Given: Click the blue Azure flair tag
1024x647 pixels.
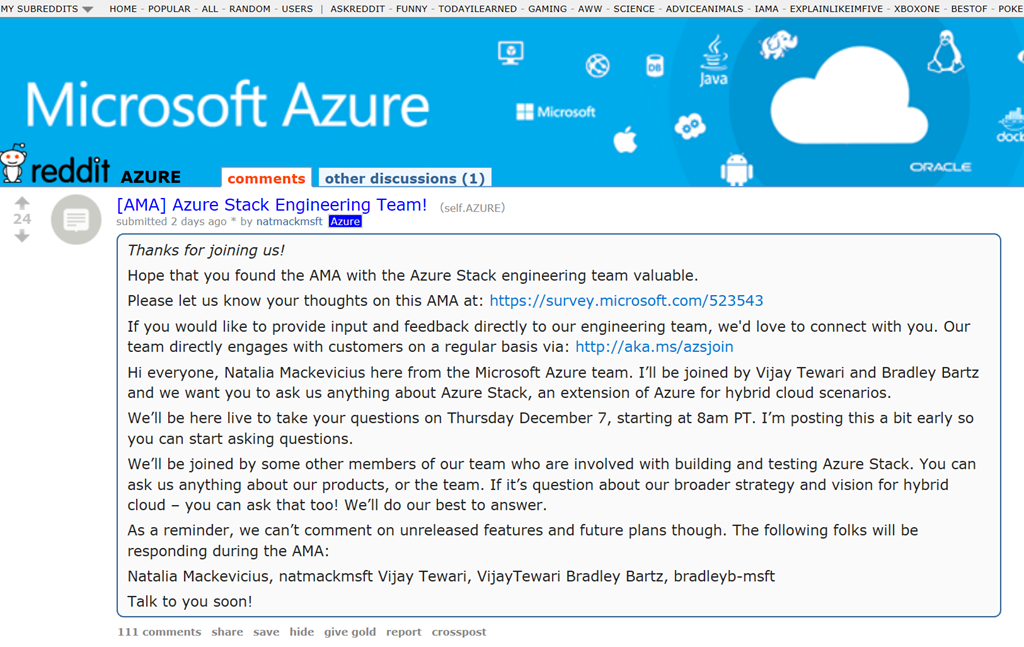Looking at the screenshot, I should click(x=345, y=222).
